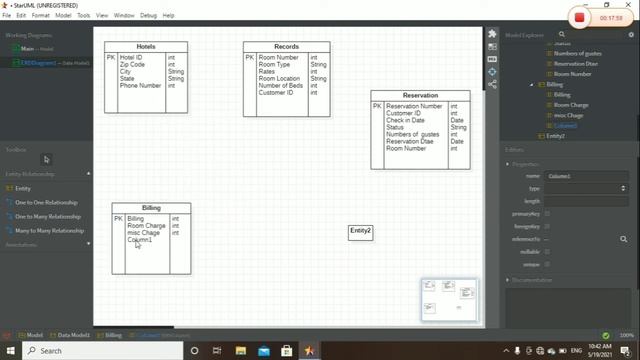Open the Edit menu

[x=21, y=16]
